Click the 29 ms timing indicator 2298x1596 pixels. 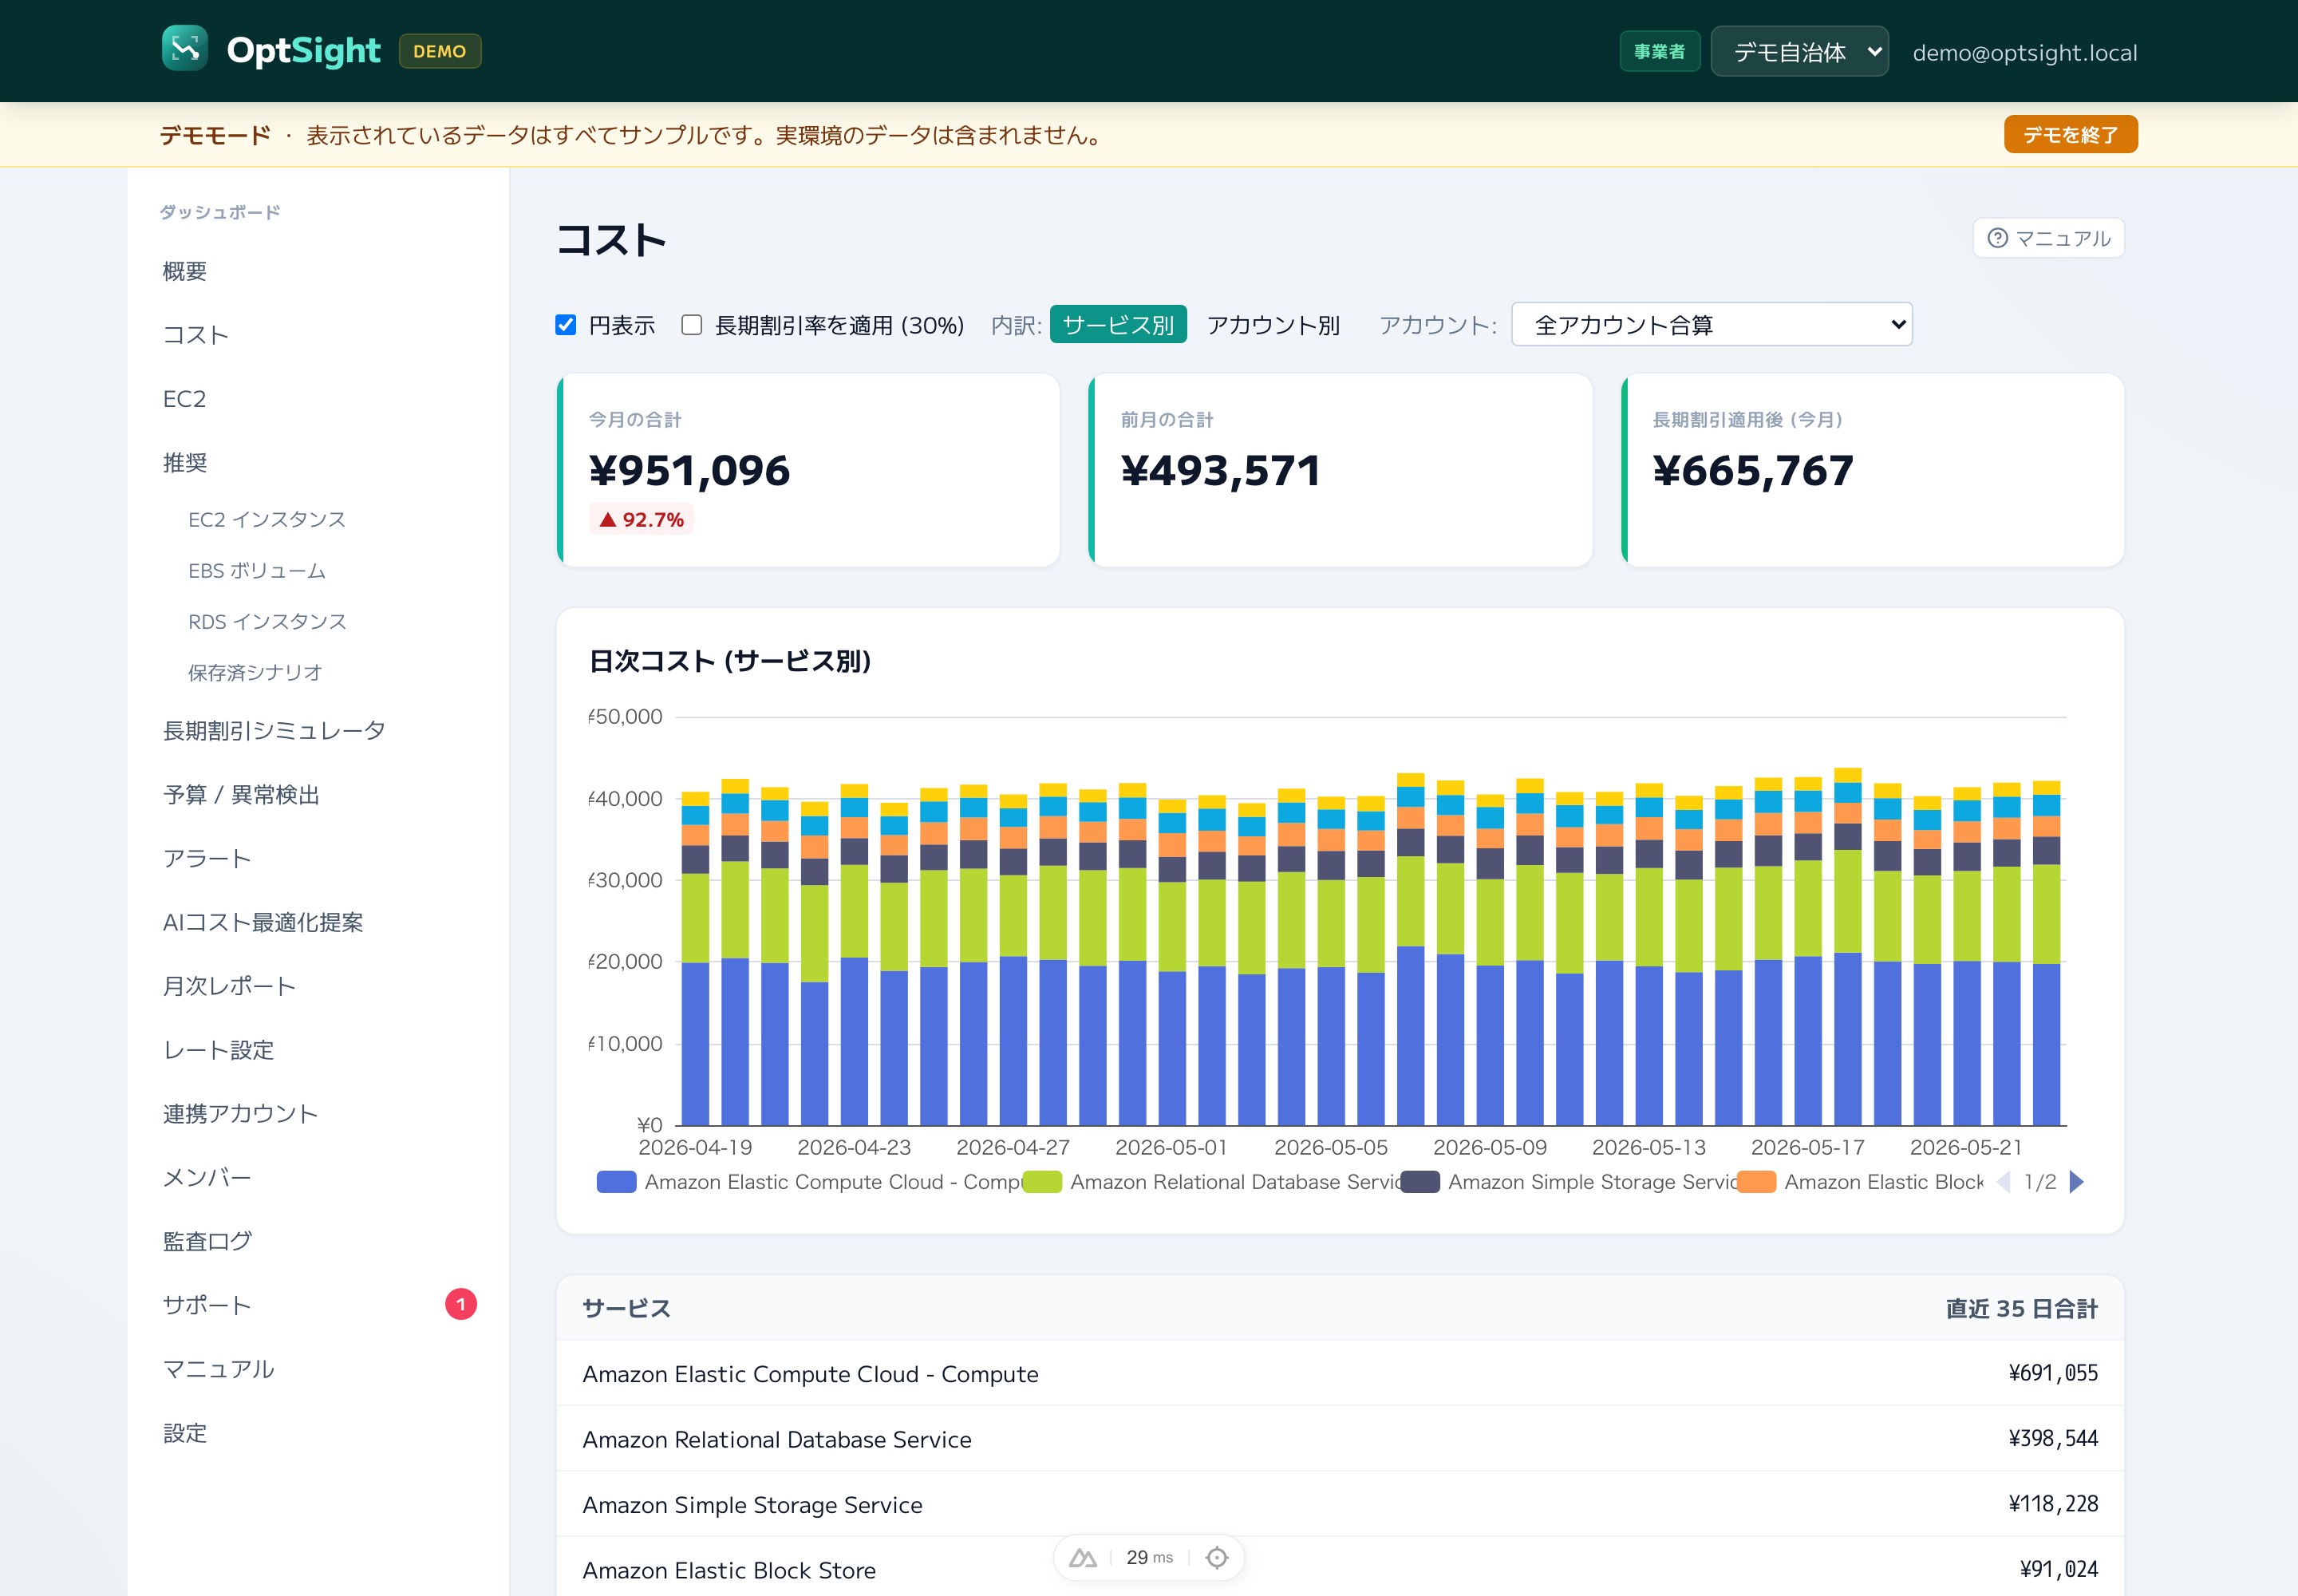[x=1149, y=1557]
